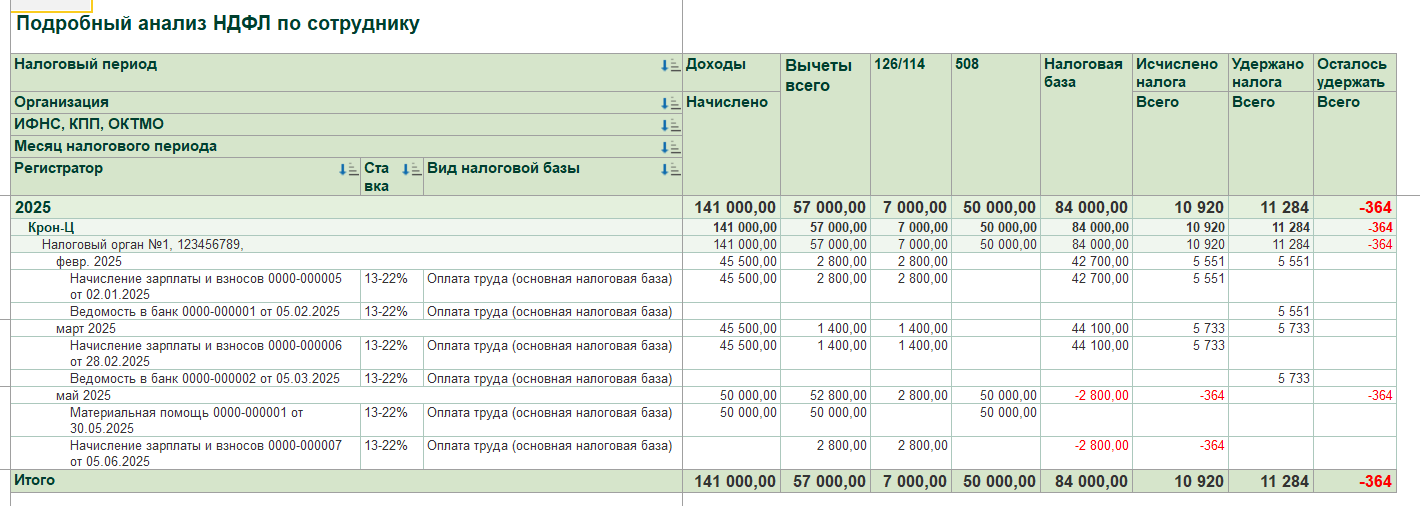
Task: Click 13-22% rate in Материальная помощь row
Action: [x=386, y=412]
